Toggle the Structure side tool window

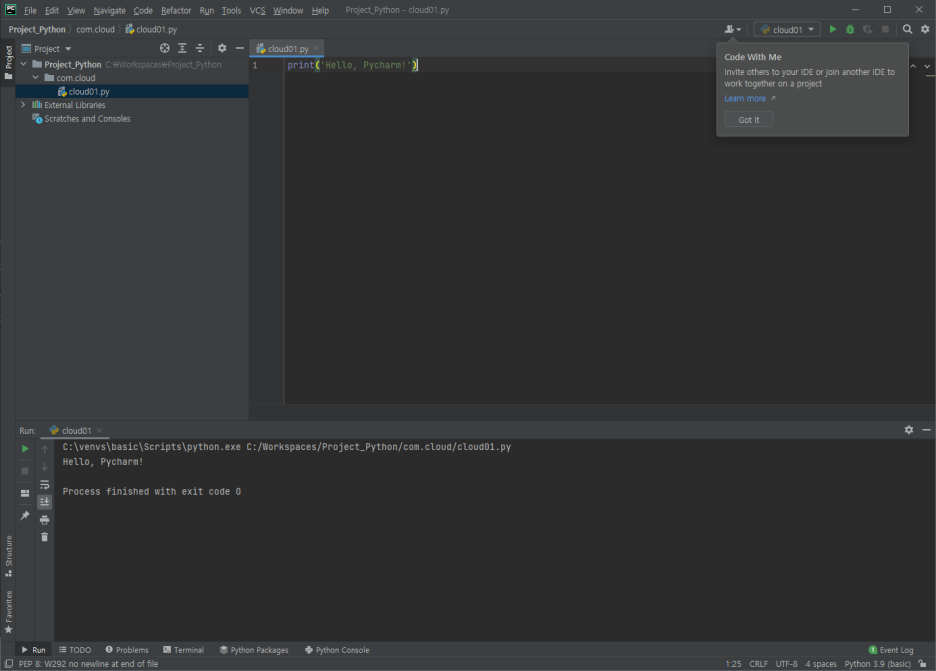click(8, 556)
